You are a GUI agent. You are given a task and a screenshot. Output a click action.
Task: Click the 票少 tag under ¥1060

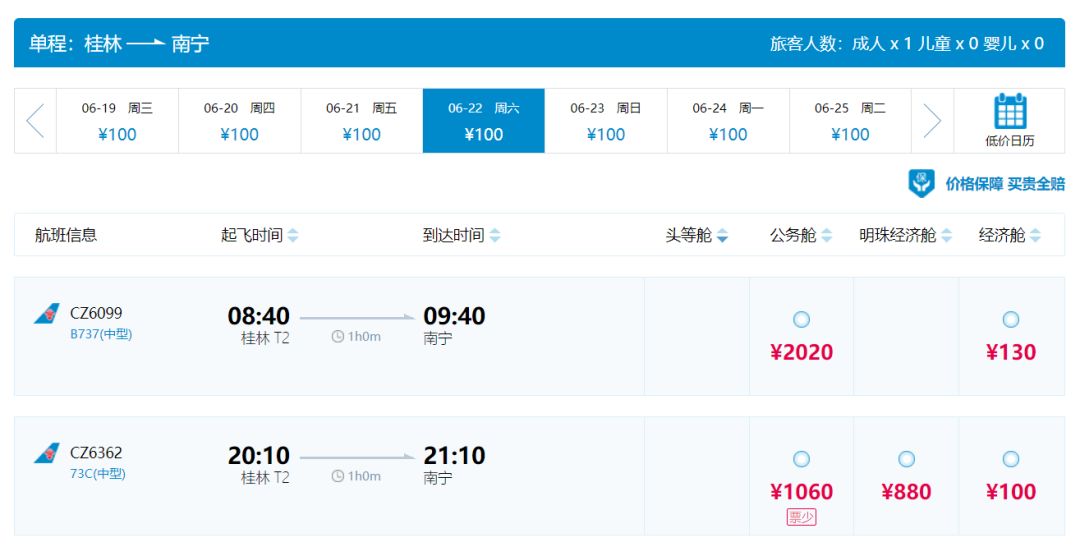point(801,517)
